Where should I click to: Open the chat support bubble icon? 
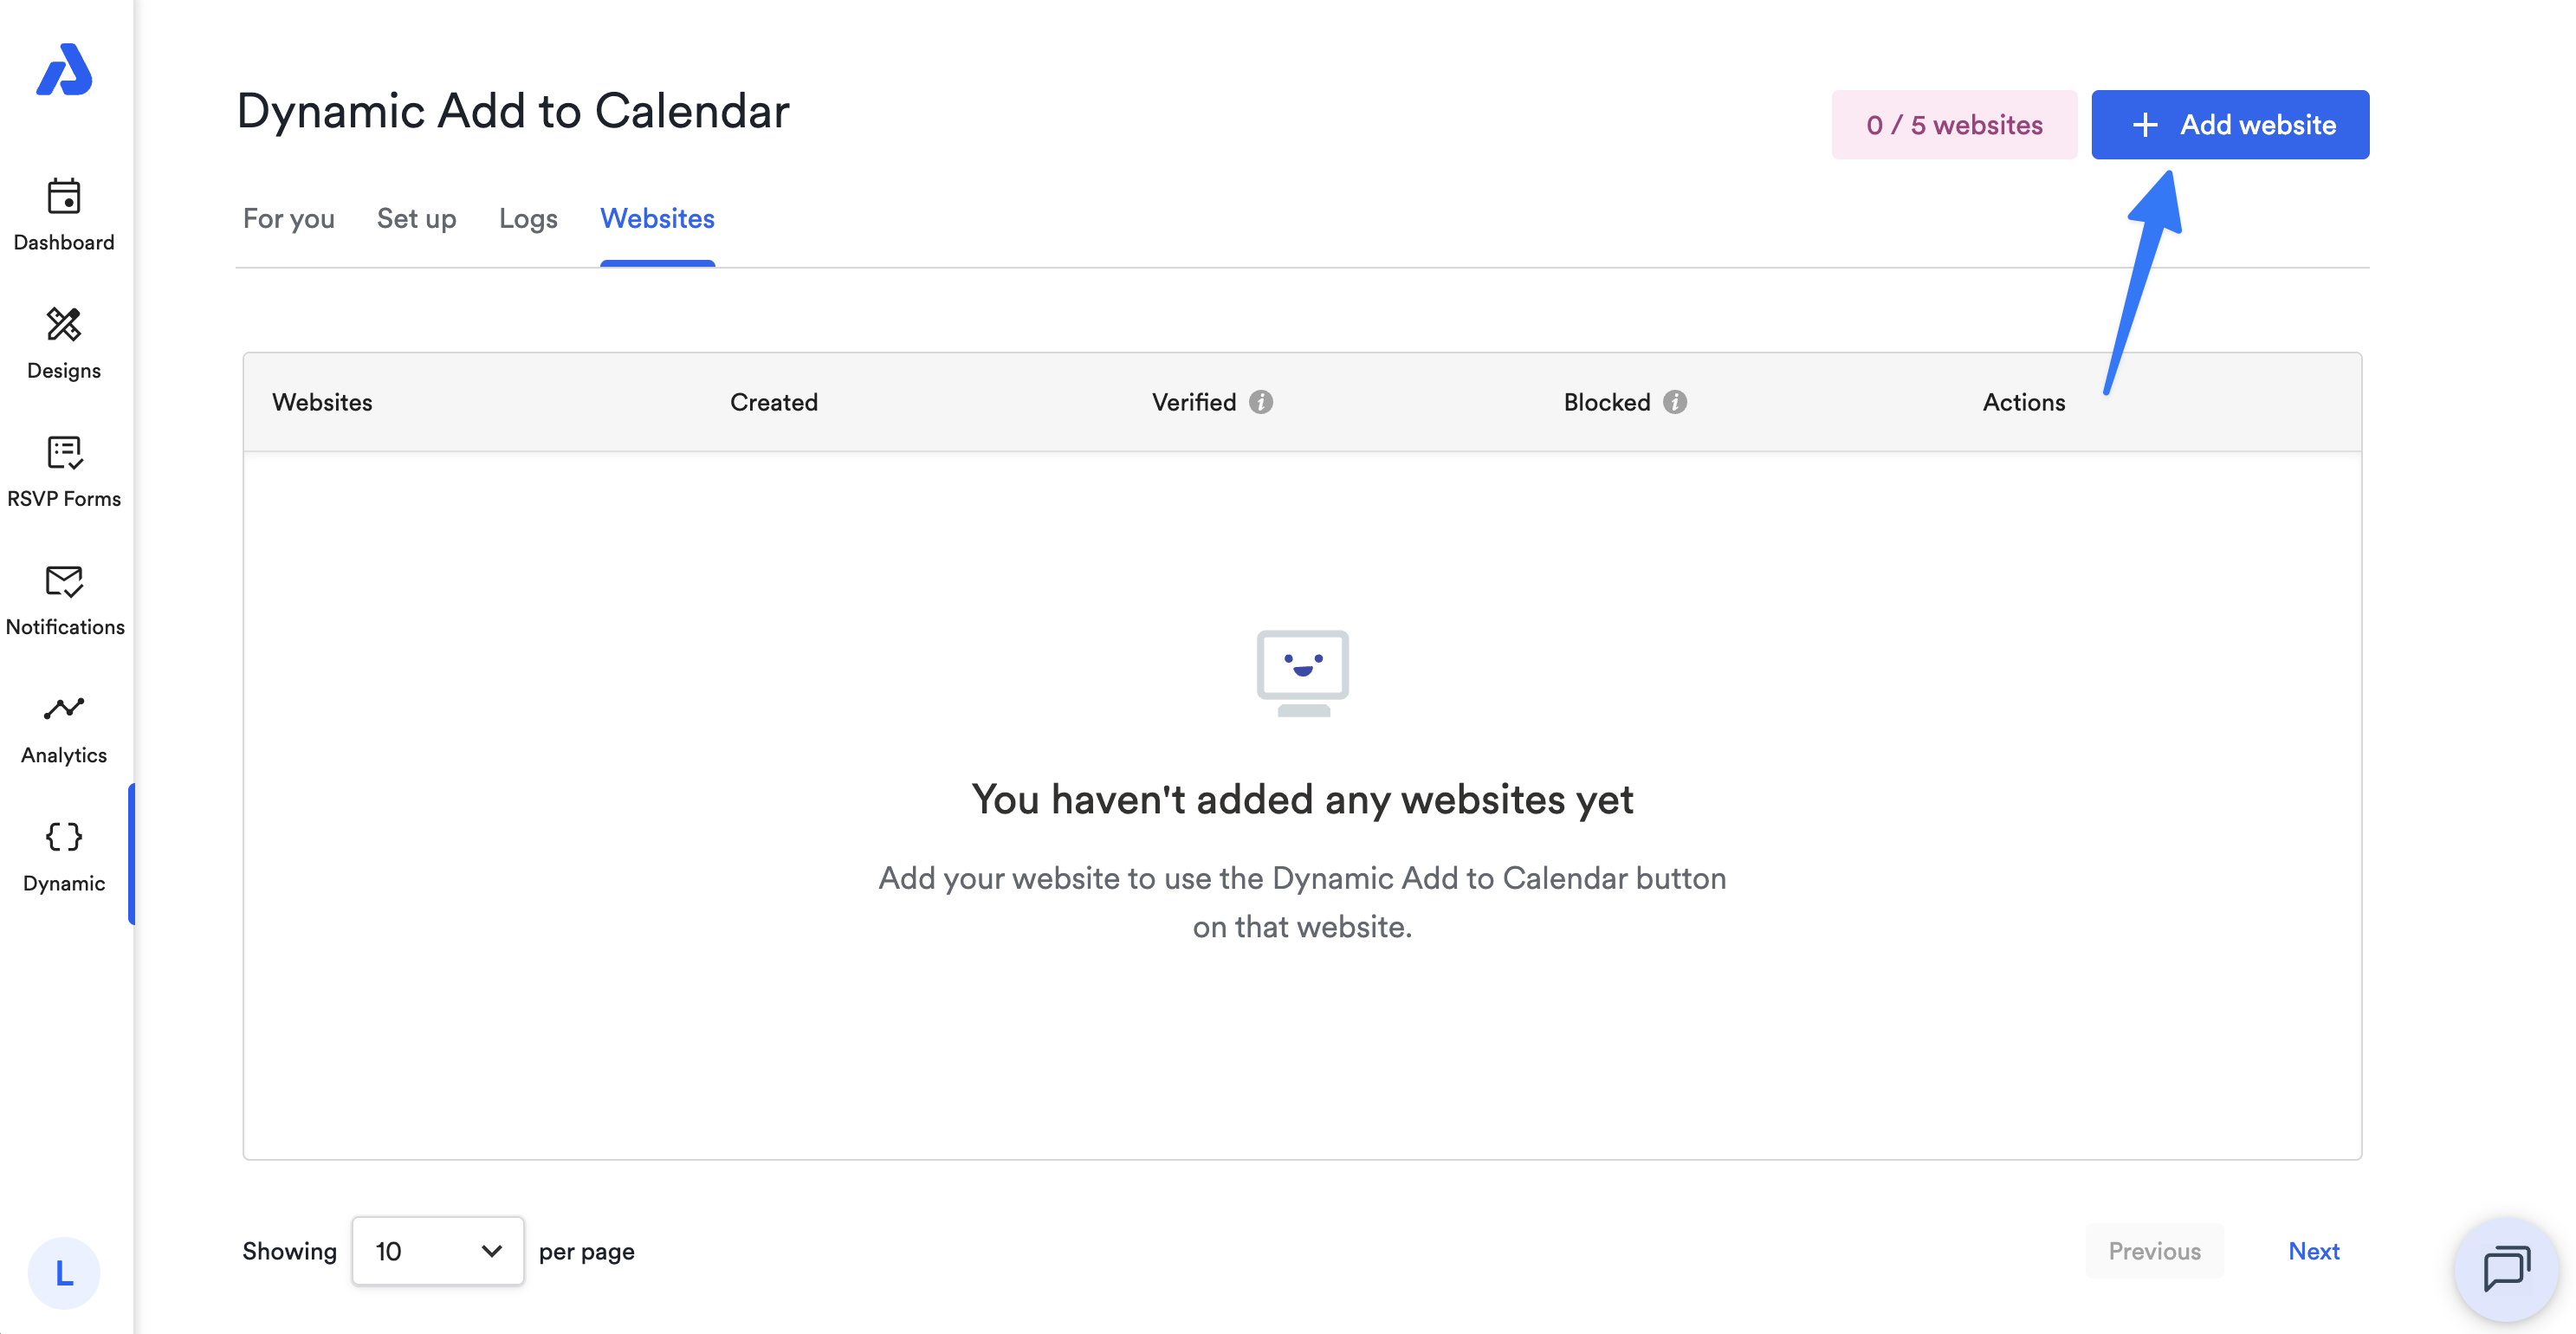2506,1269
